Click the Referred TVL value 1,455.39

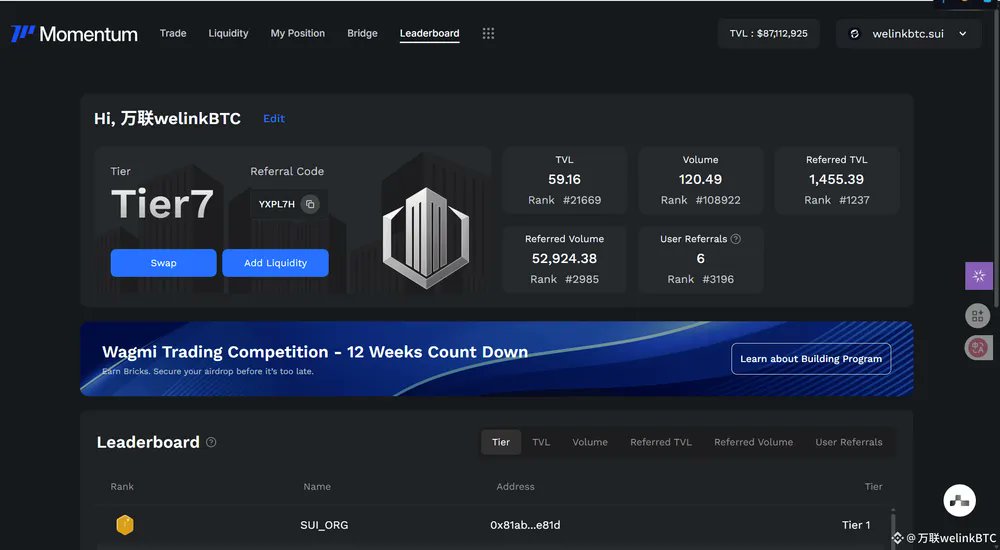(x=836, y=179)
